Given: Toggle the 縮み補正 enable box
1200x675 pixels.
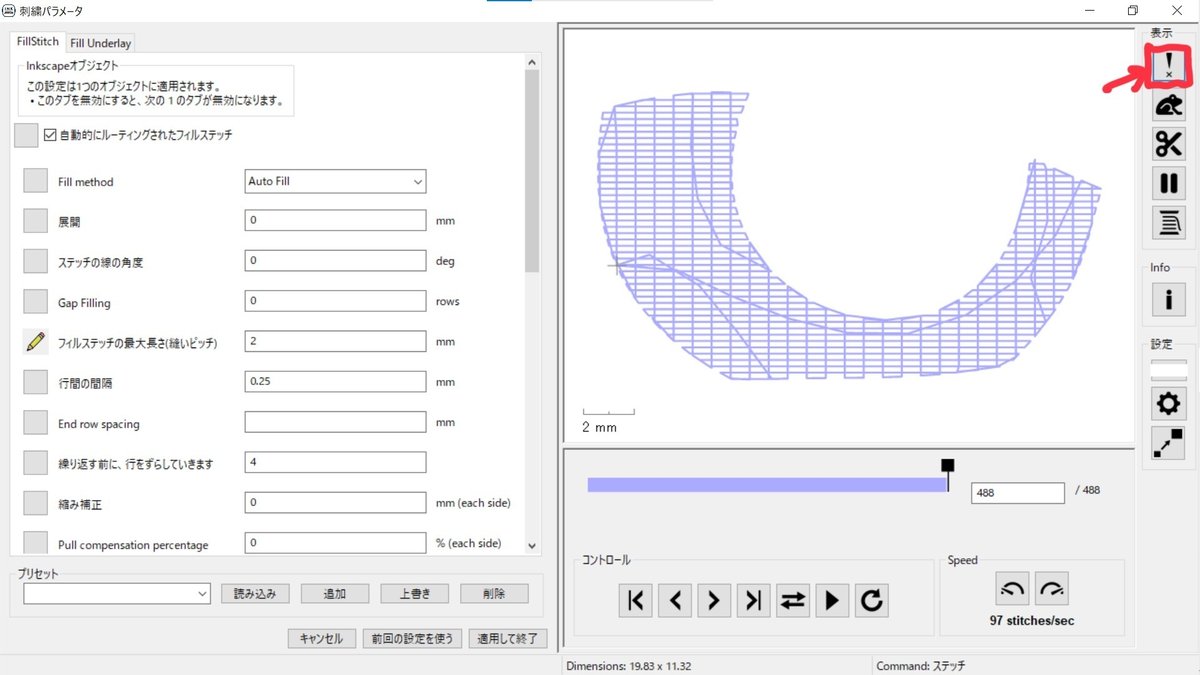Looking at the screenshot, I should pyautogui.click(x=36, y=503).
